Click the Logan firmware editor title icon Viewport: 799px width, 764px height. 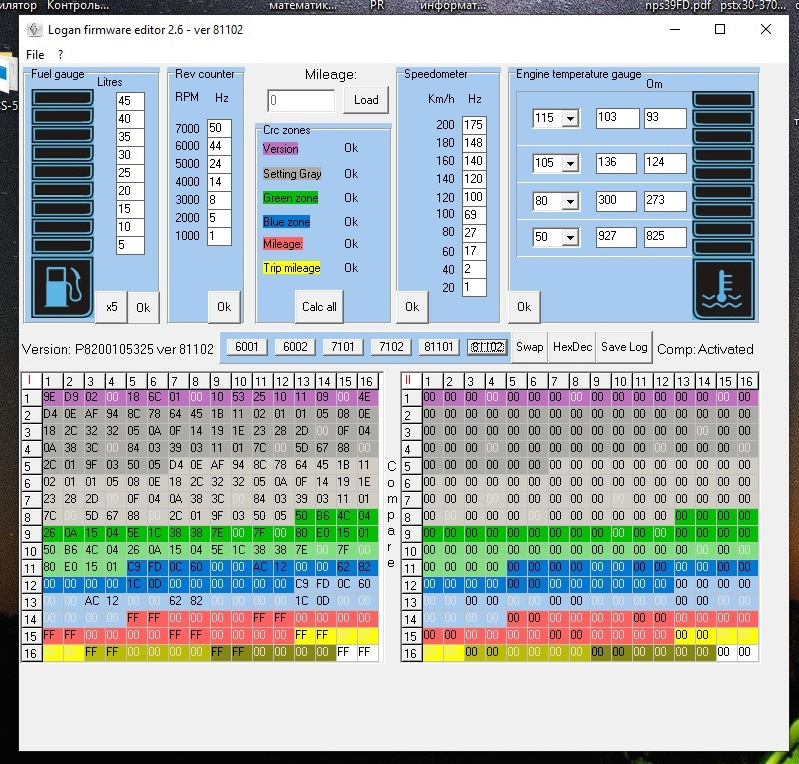(35, 30)
